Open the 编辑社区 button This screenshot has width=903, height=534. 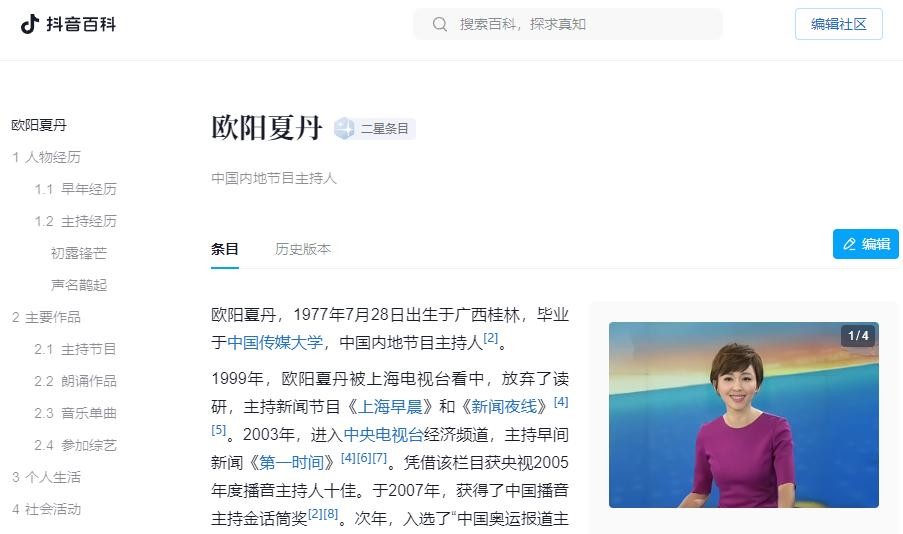pos(838,24)
